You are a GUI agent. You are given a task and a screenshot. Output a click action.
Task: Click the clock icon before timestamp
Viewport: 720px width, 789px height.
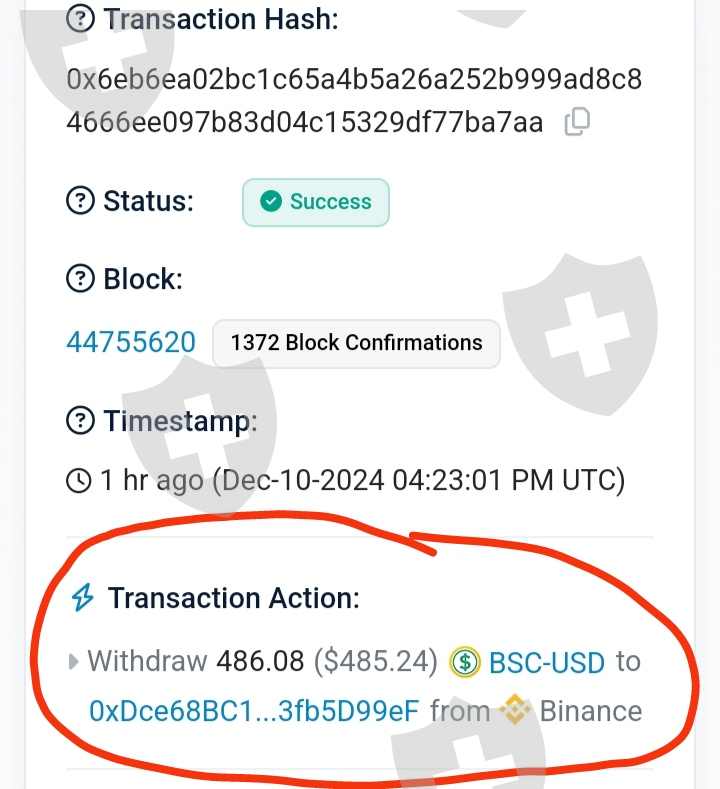(78, 481)
